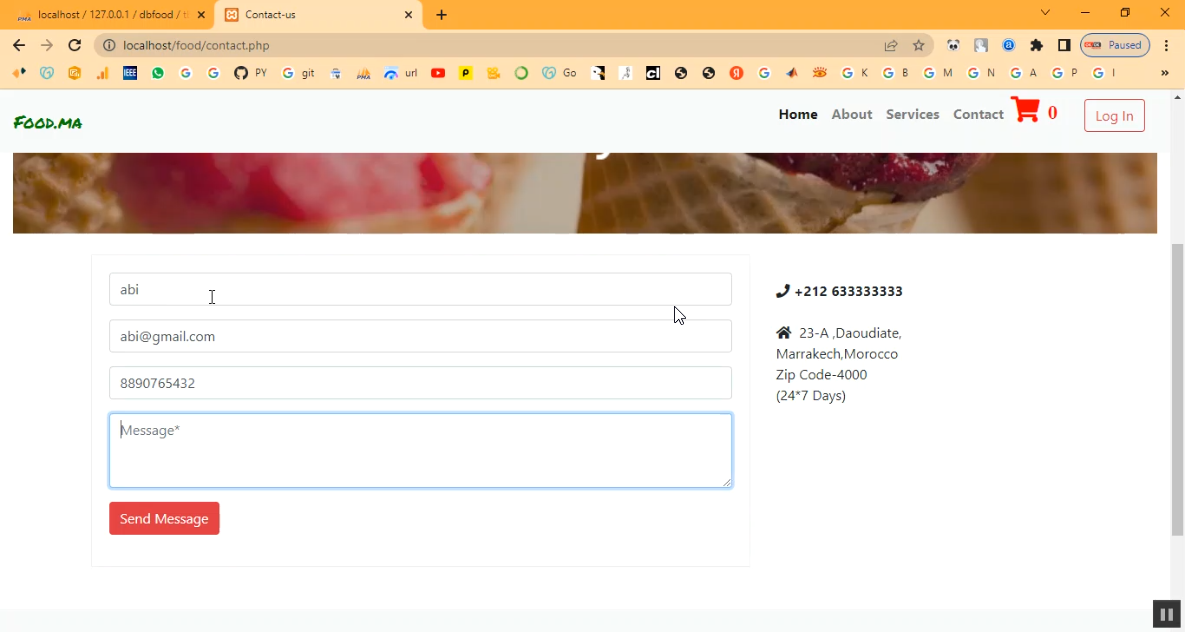Share this page icon
Screen dimensions: 1185x632
(891, 45)
